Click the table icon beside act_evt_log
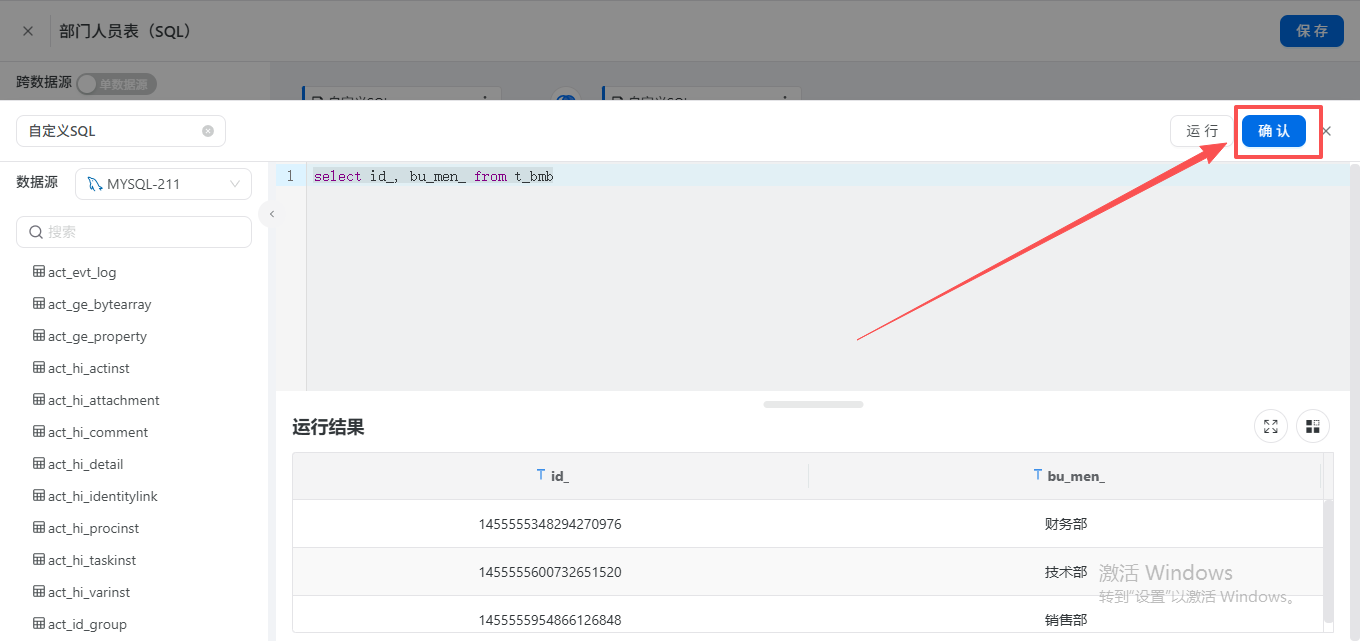This screenshot has width=1360, height=641. [x=39, y=272]
